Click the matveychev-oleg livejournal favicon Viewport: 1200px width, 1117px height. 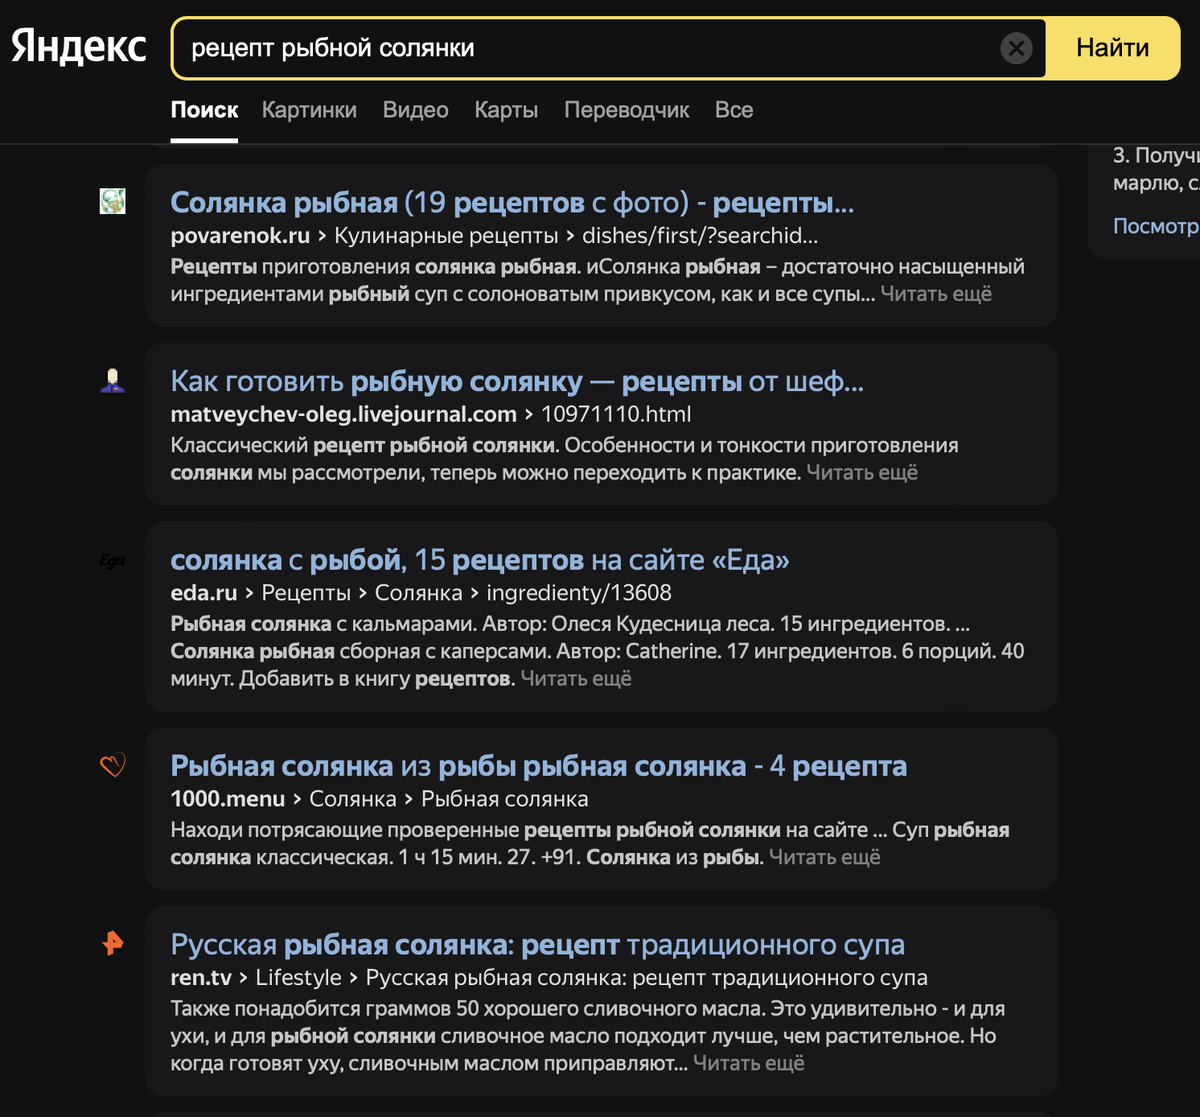[112, 380]
